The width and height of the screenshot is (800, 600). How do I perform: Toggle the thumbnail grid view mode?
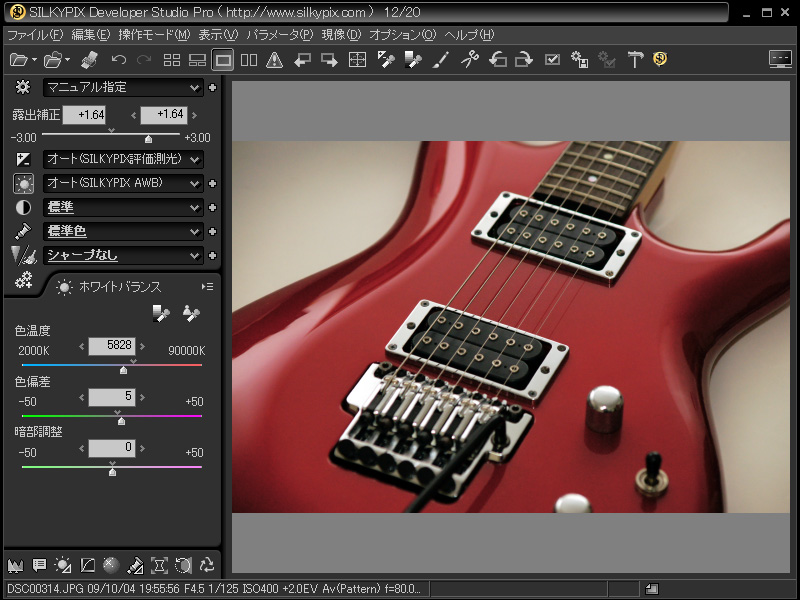click(171, 60)
